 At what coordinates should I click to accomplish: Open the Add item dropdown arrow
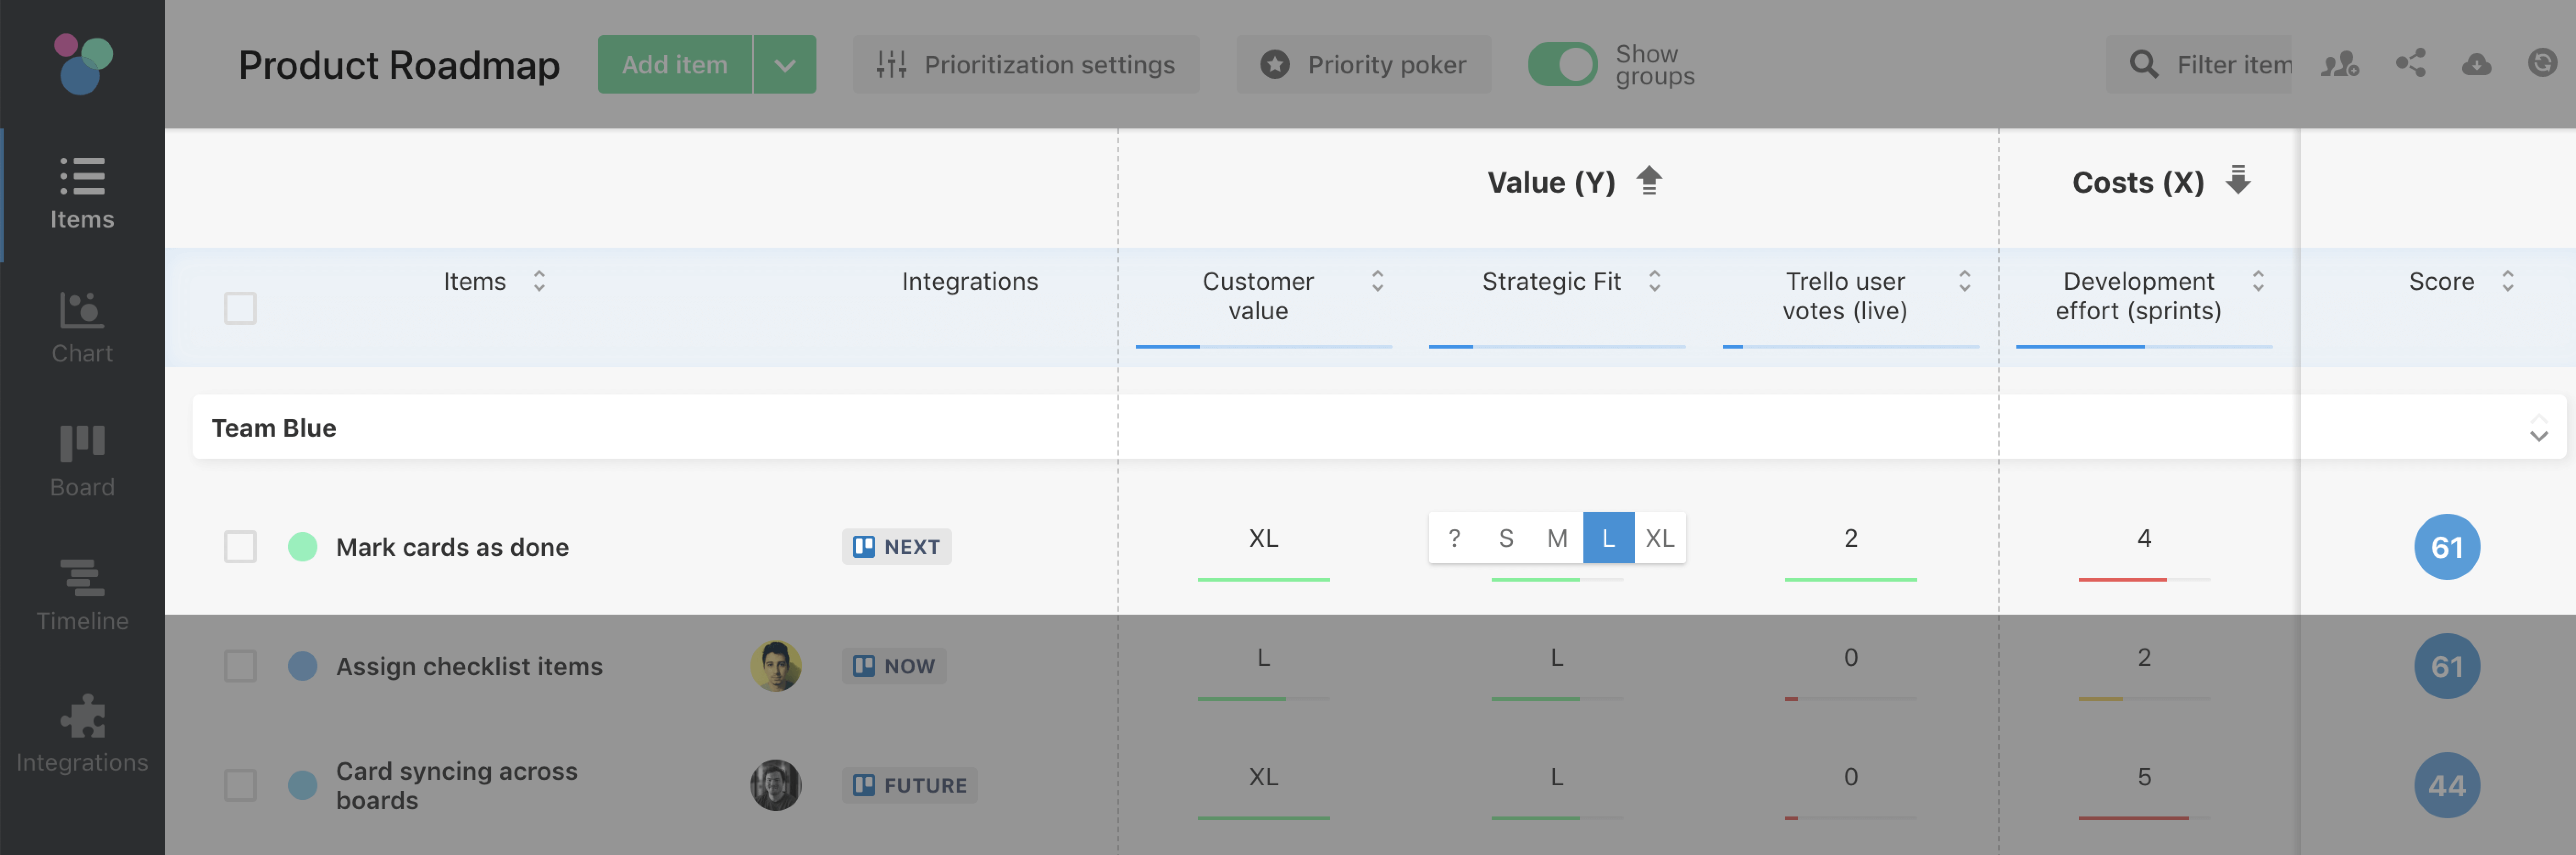click(785, 64)
